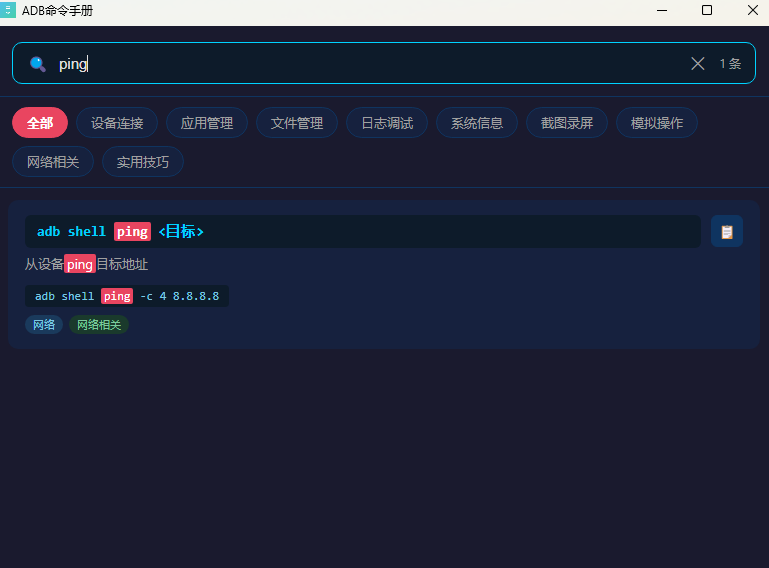
Task: Click the magnifier search icon
Action: pos(38,64)
